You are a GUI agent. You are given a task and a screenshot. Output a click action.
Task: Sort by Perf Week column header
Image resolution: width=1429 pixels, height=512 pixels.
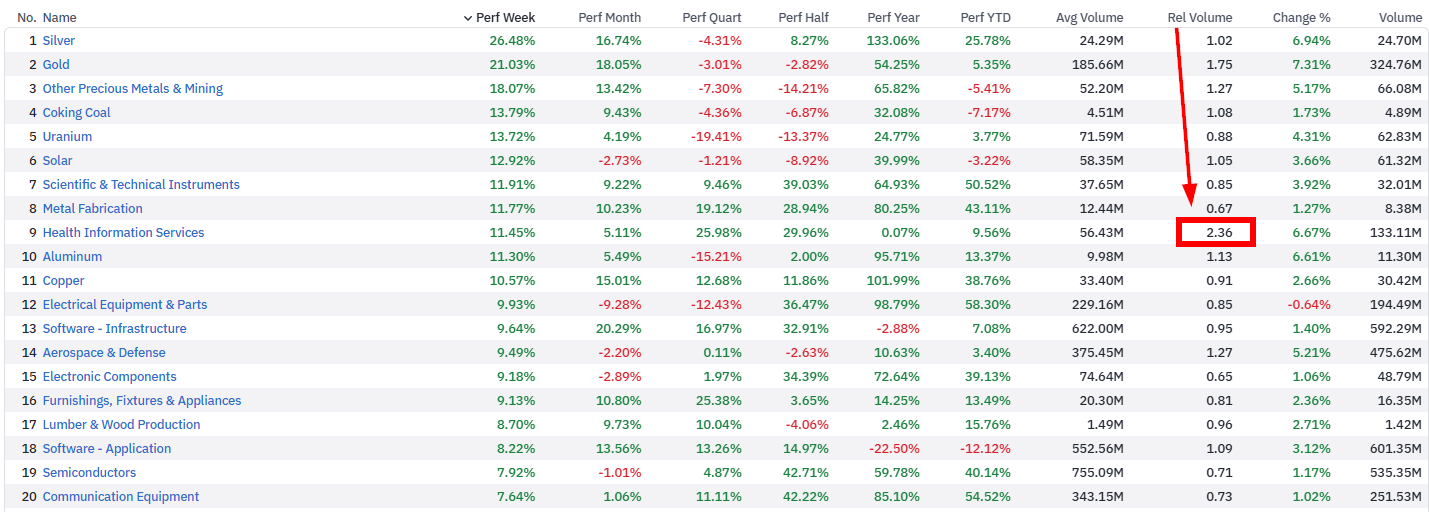pos(499,17)
